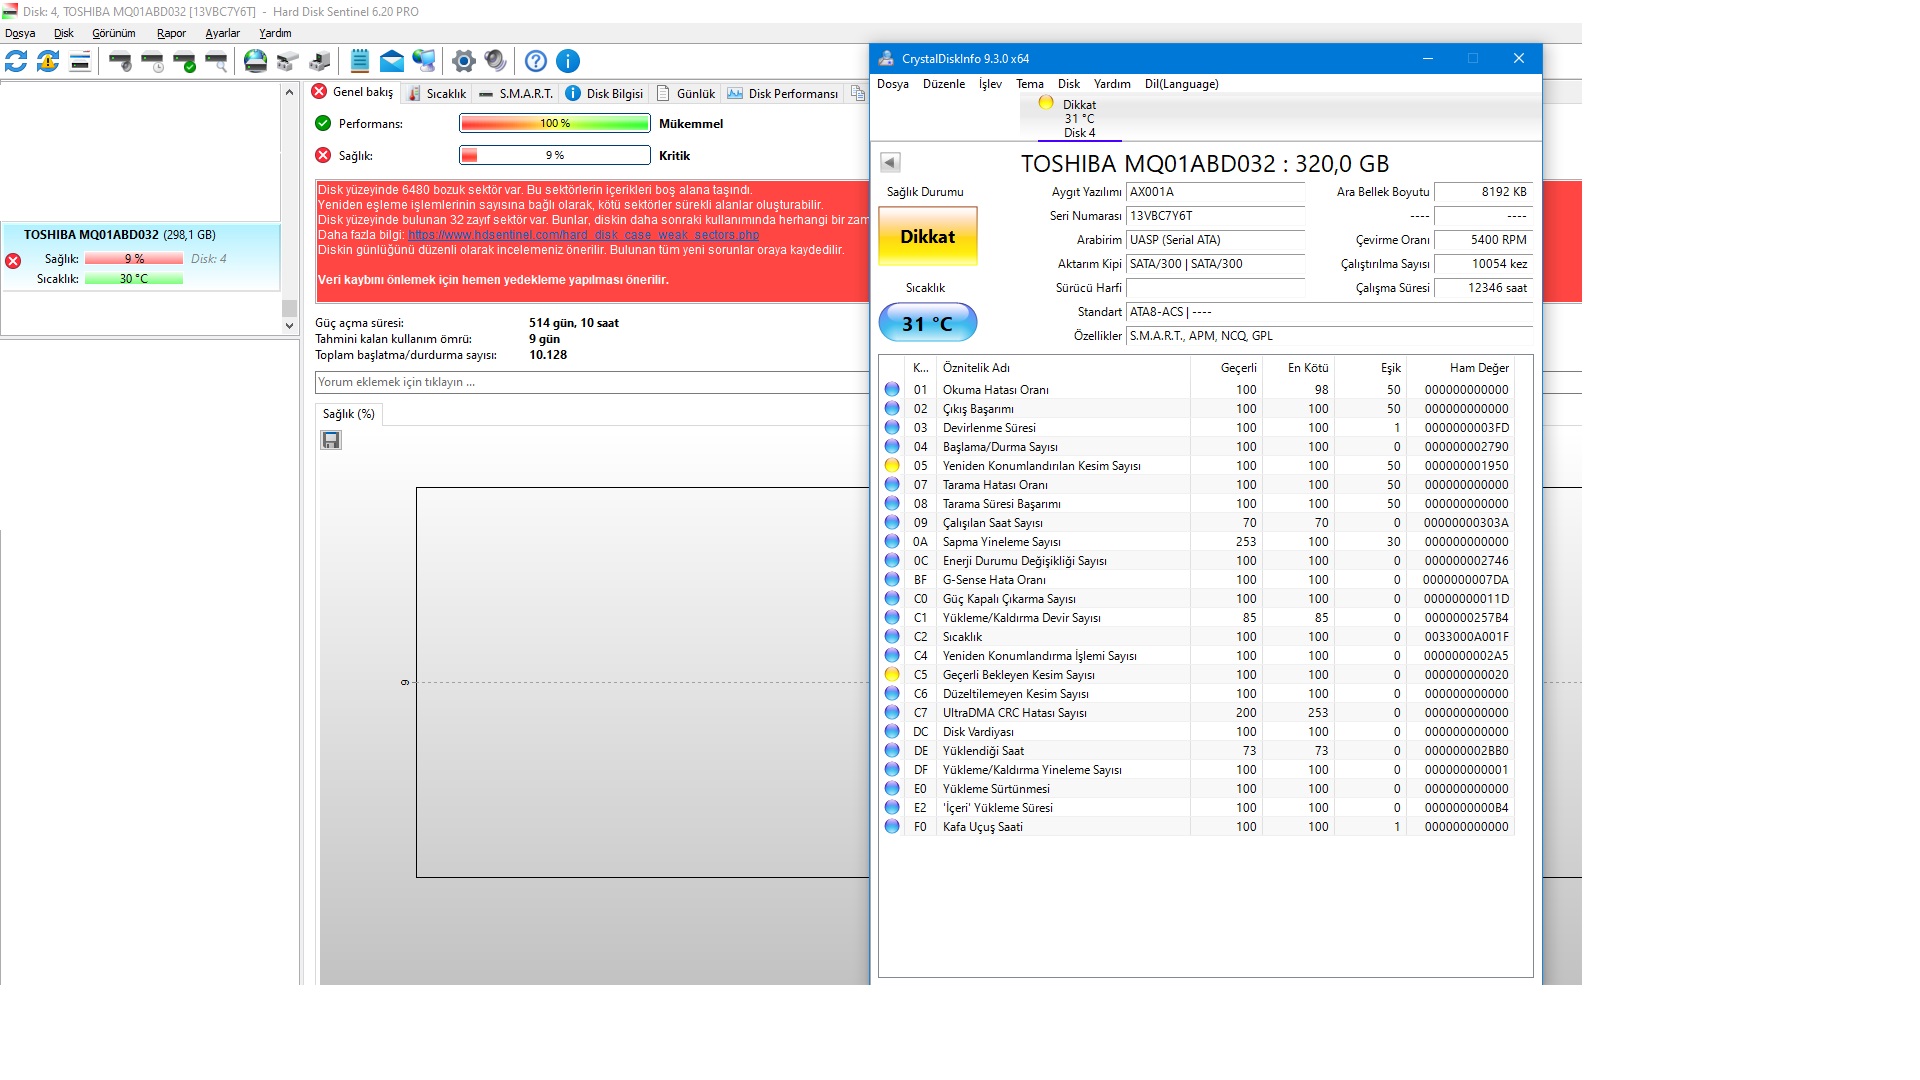
Task: Click the Sağlık 9 % progress bar
Action: pyautogui.click(x=555, y=155)
